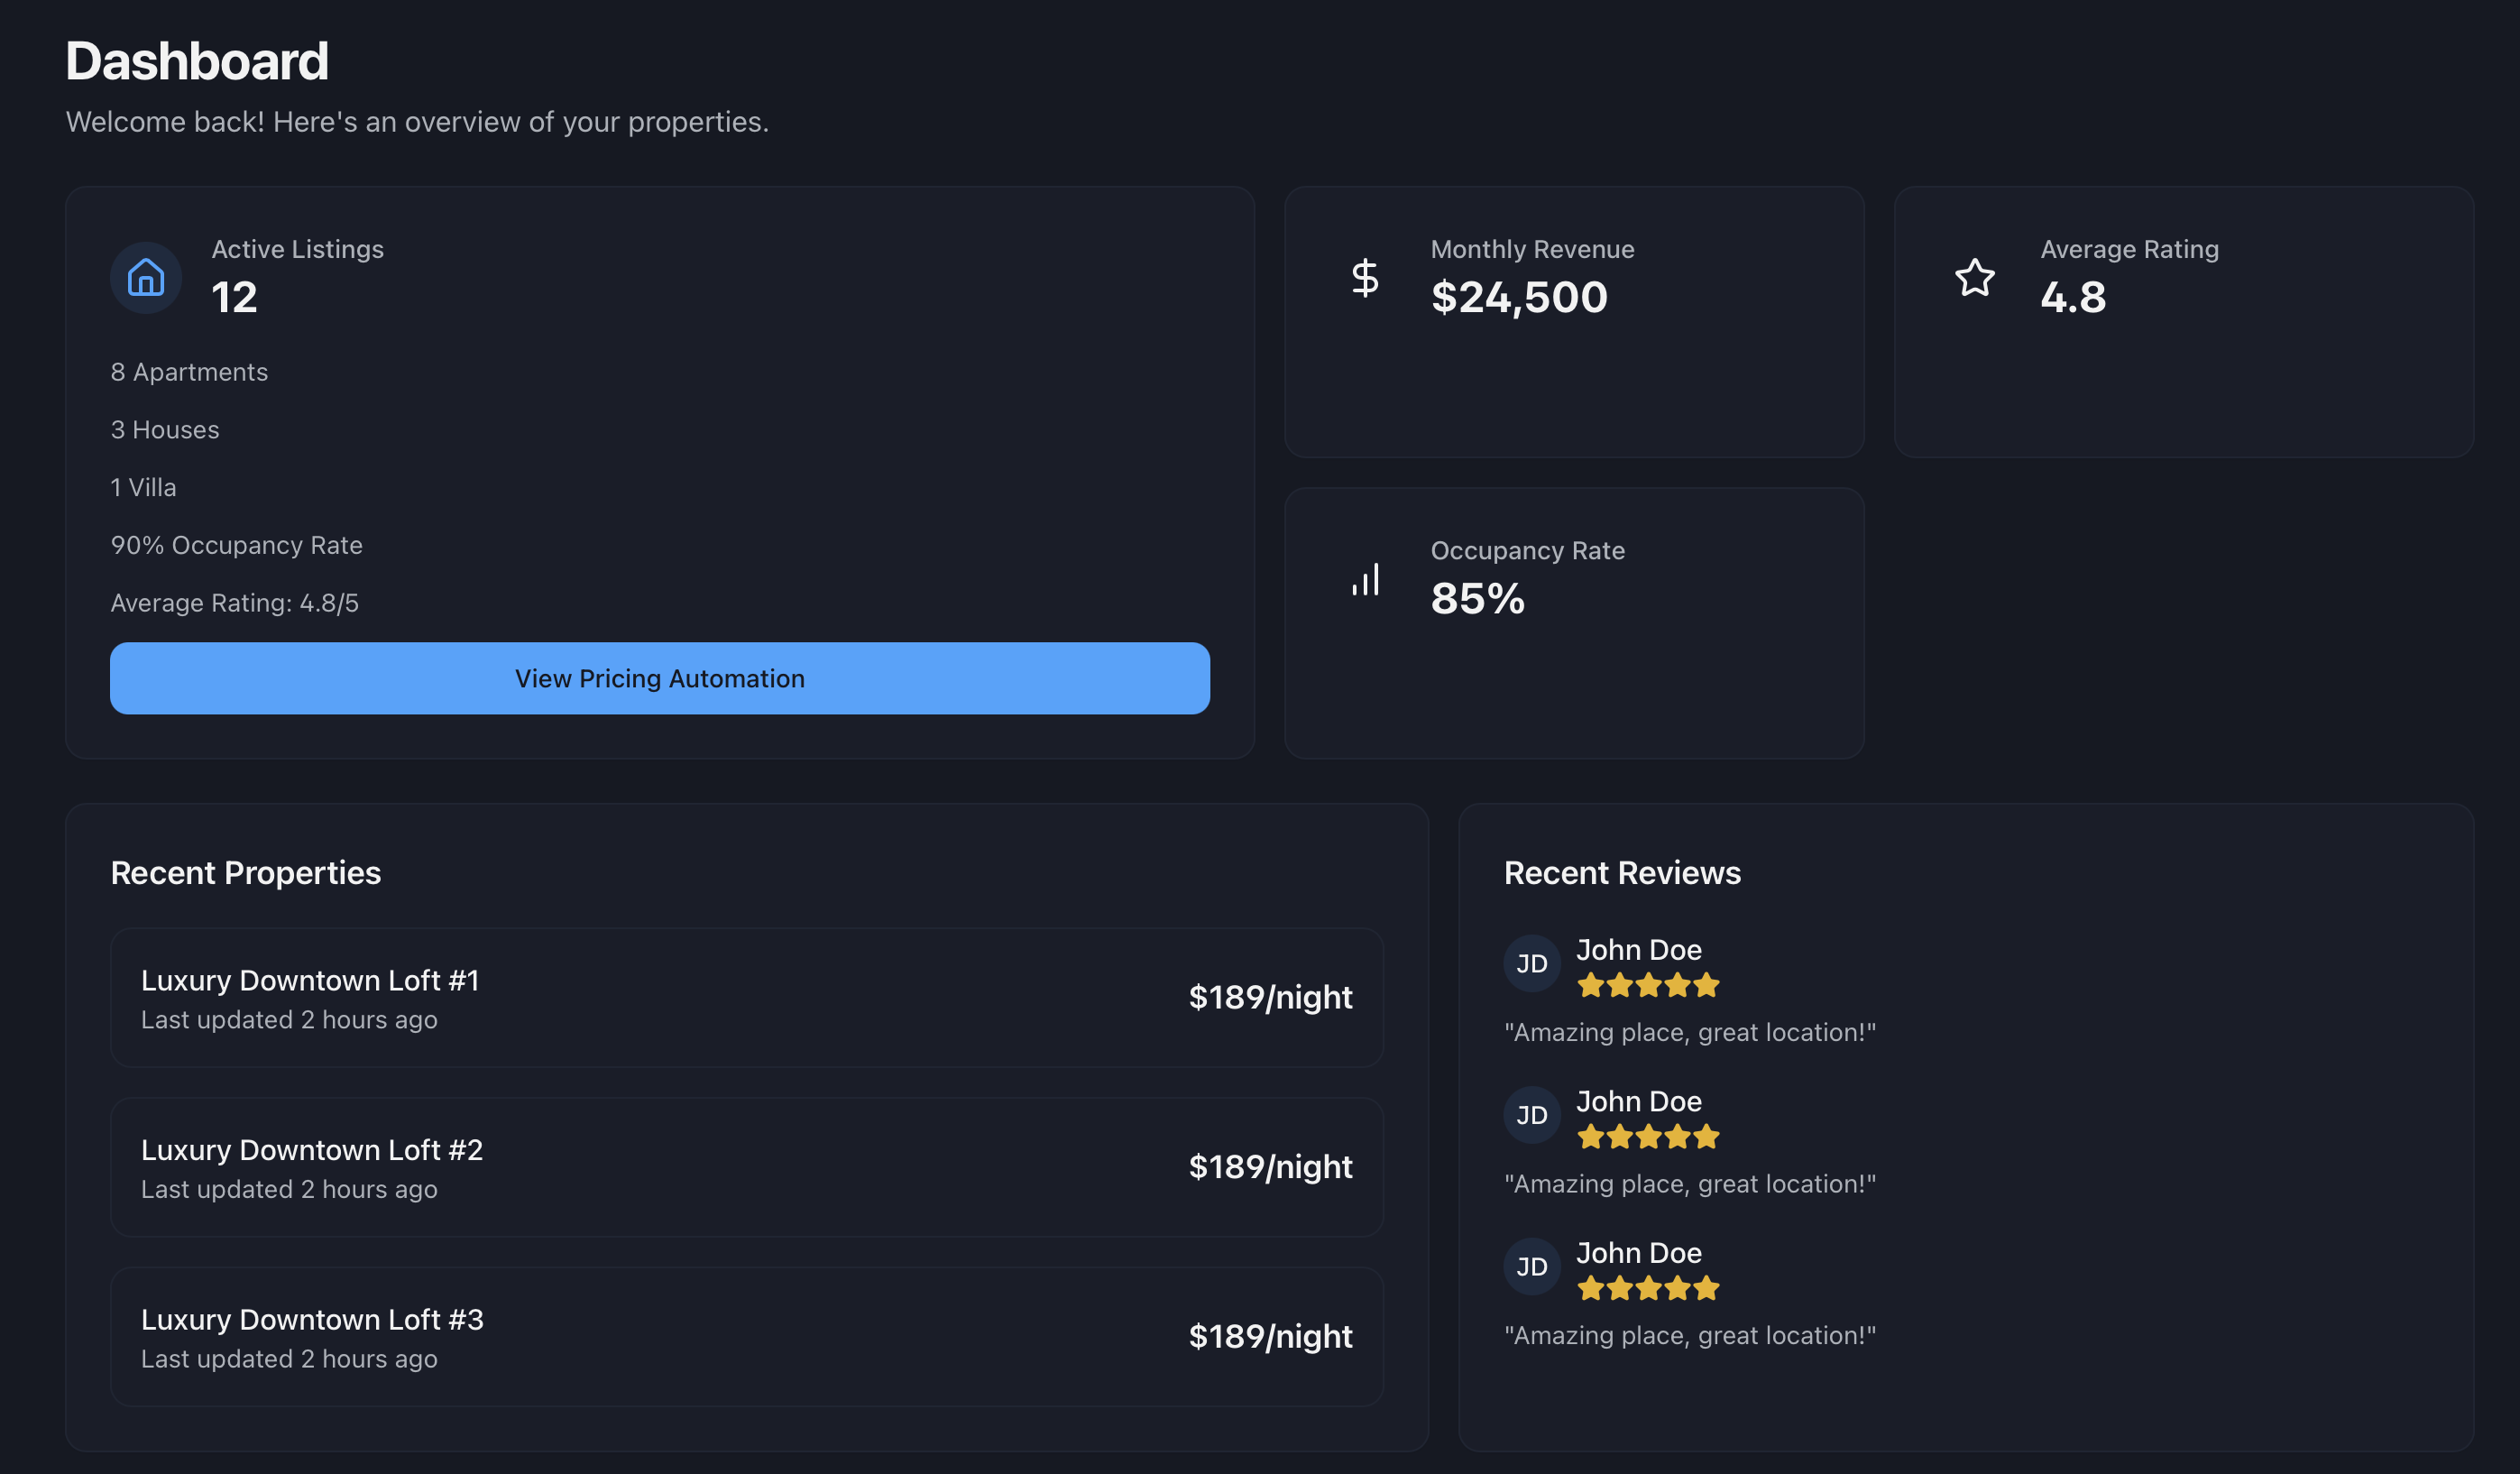Click the bar chart Occupancy Rate icon
Screen dimensions: 2520x1474
pos(1365,579)
